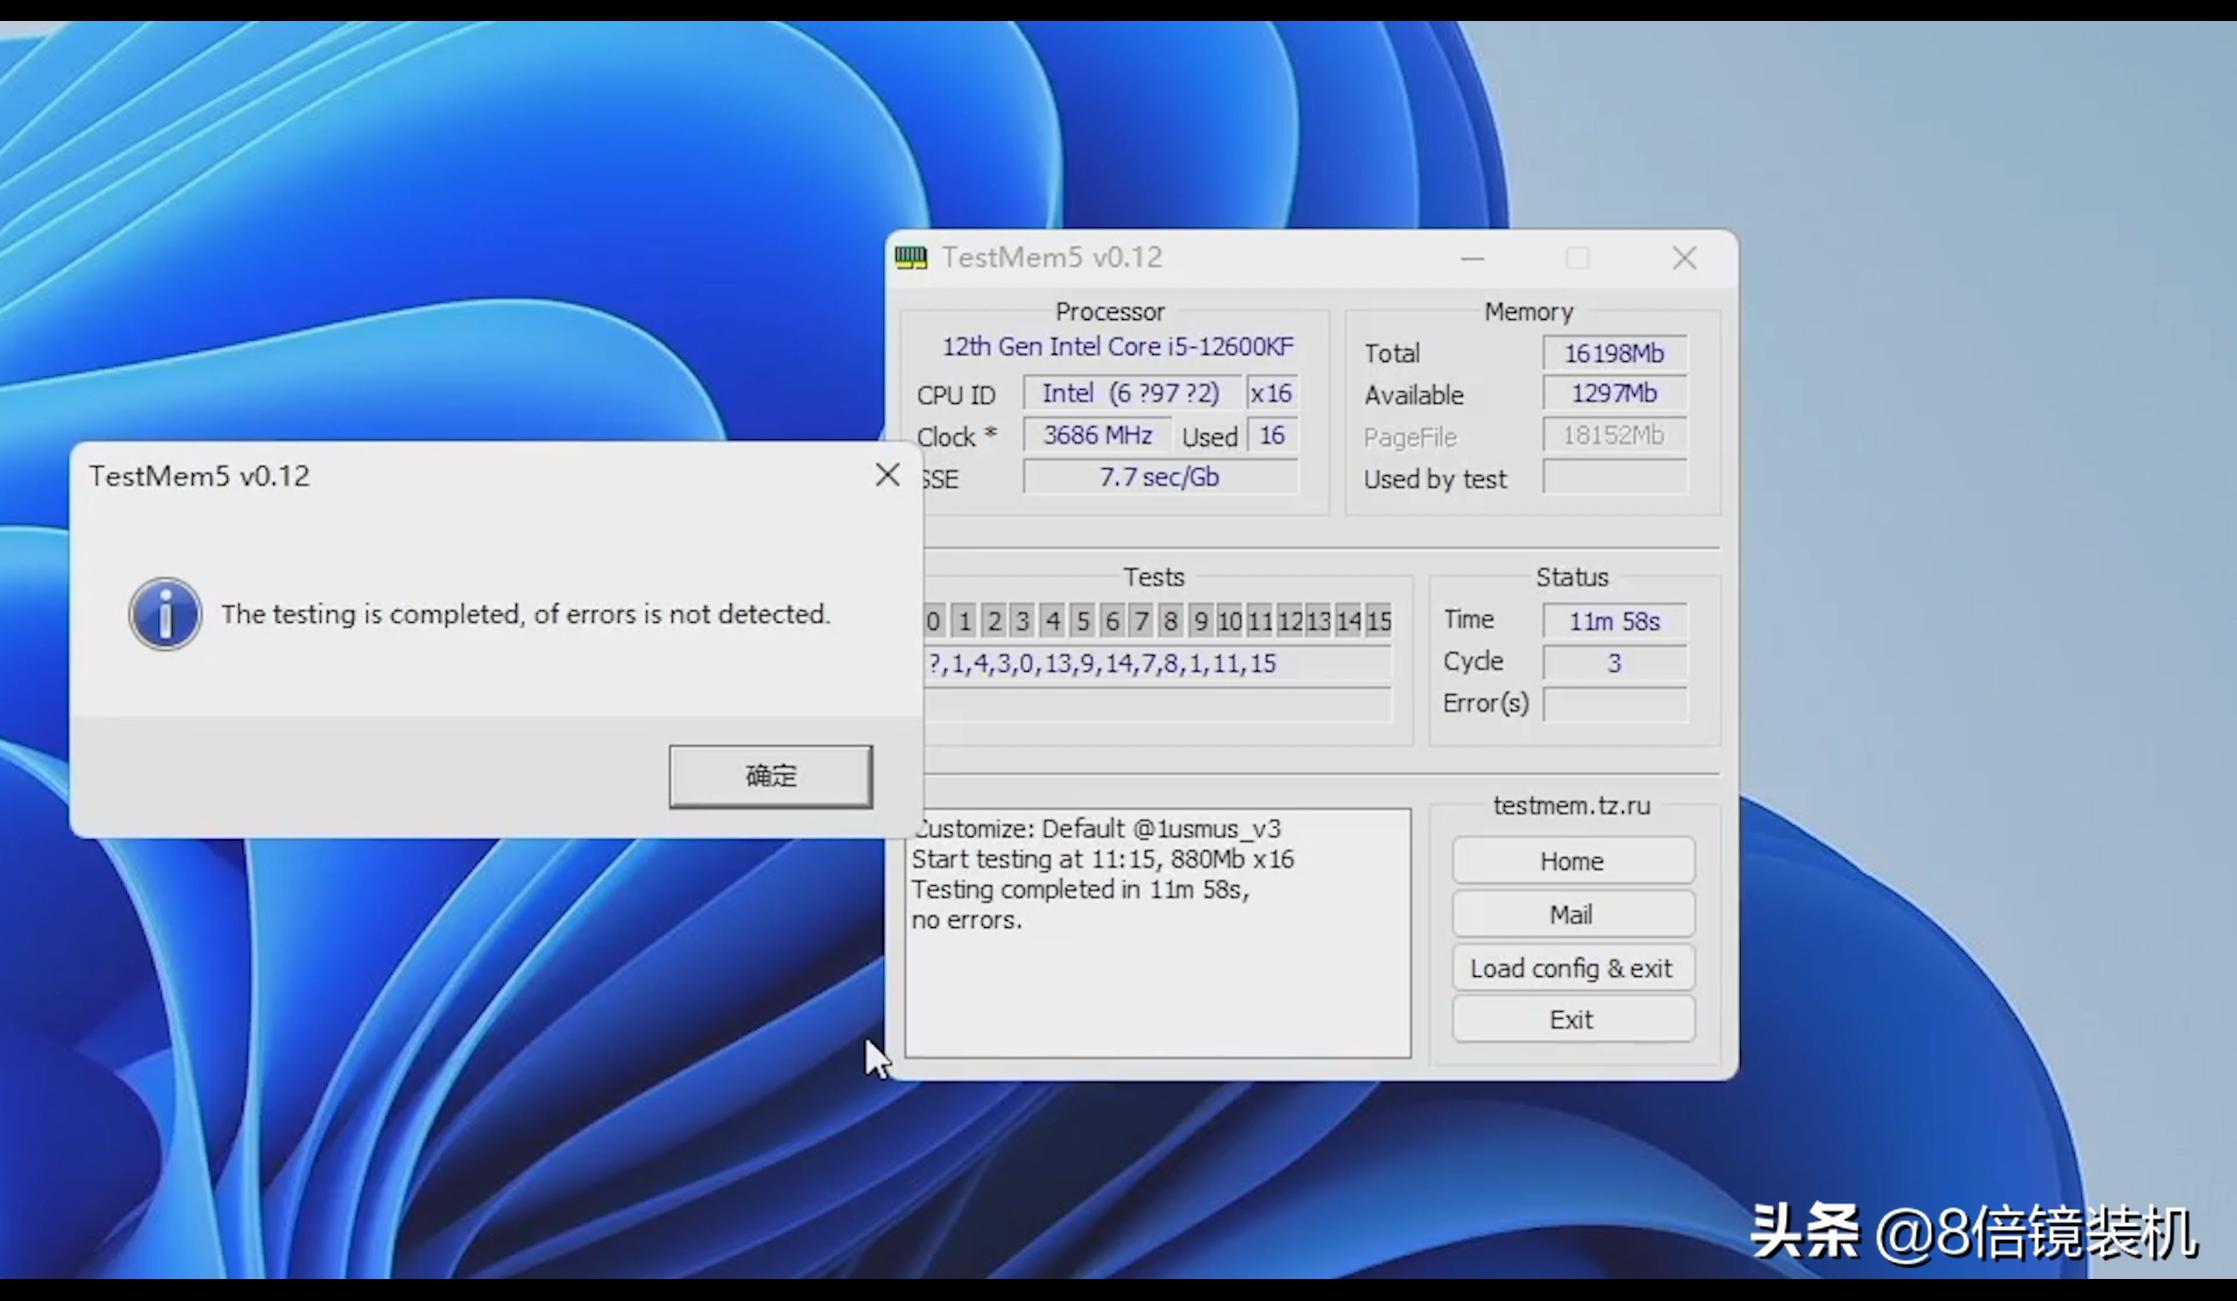This screenshot has width=2237, height=1301.
Task: Close the TestMem5 main window
Action: pos(1684,259)
